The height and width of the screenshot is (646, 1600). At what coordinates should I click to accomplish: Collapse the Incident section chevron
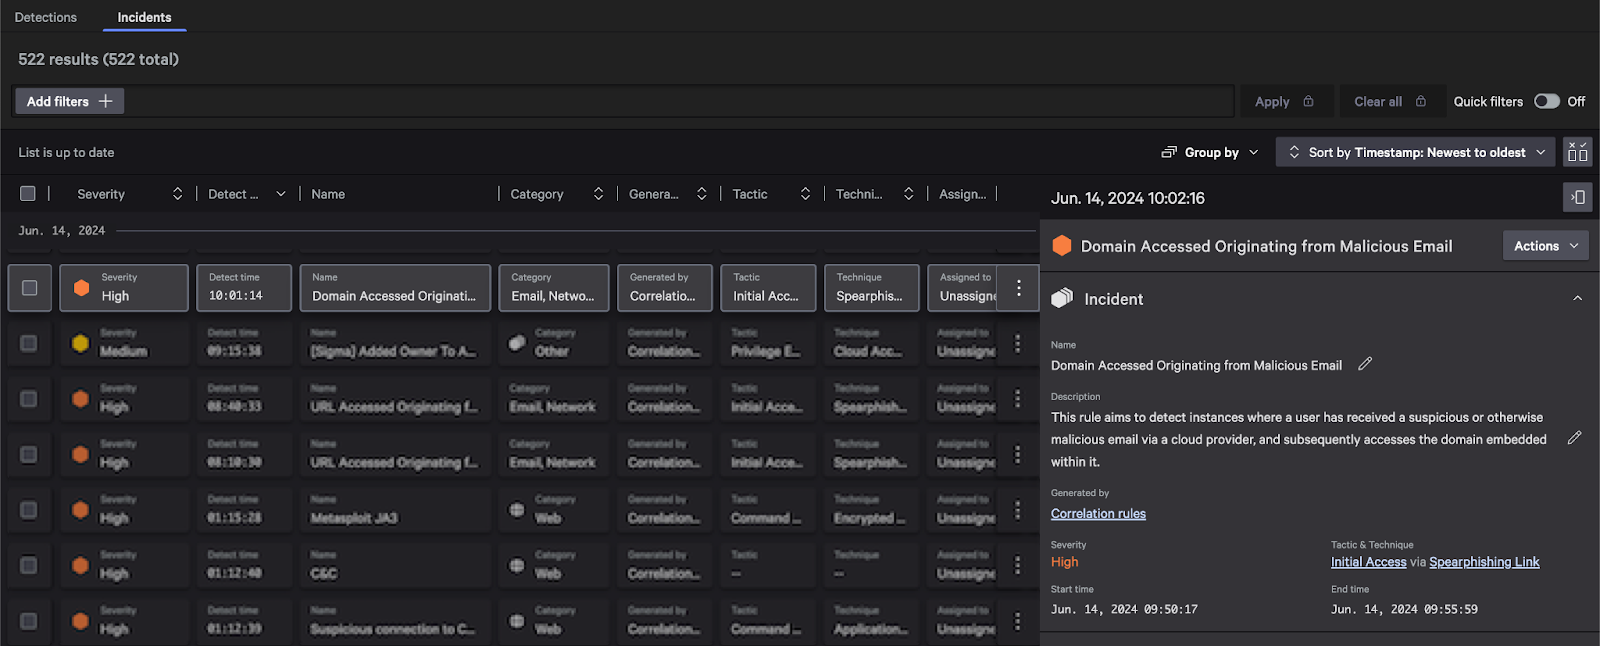[1578, 298]
